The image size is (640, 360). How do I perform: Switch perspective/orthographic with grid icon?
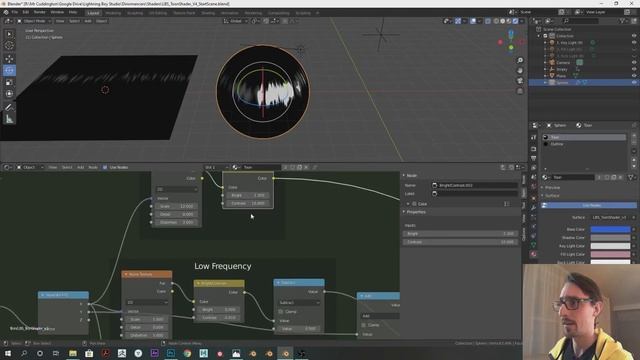pyautogui.click(x=520, y=91)
